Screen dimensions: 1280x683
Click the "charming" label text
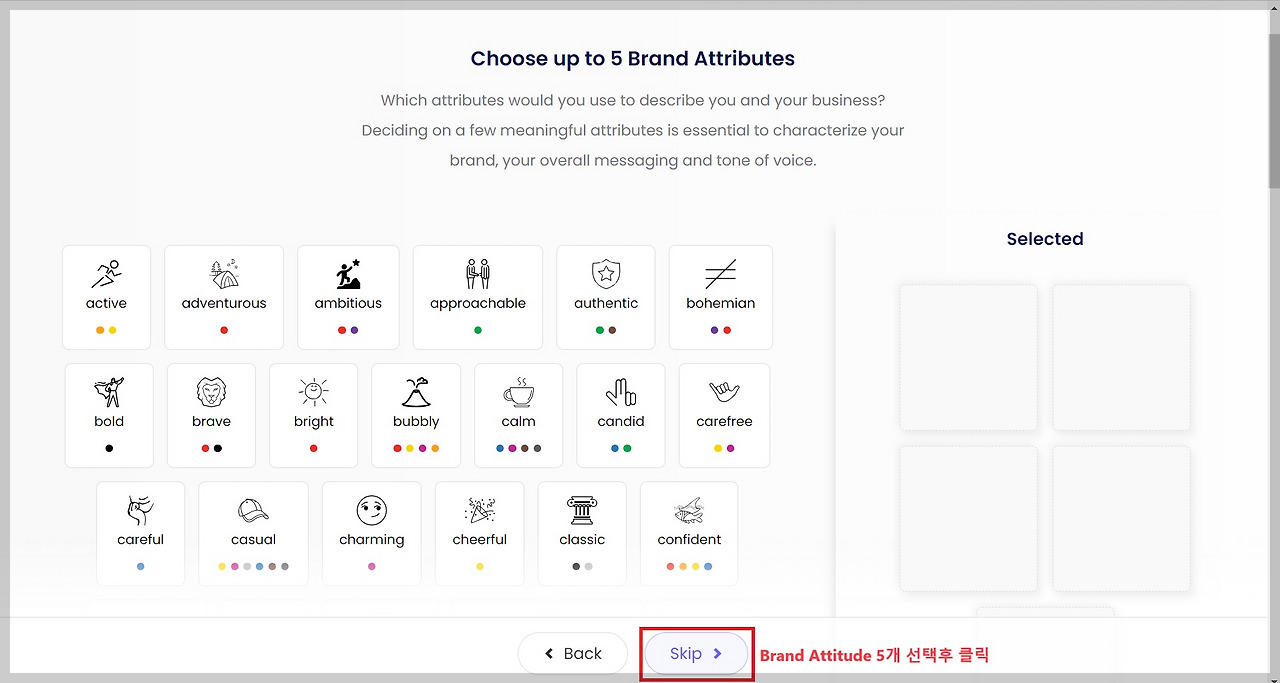(372, 540)
